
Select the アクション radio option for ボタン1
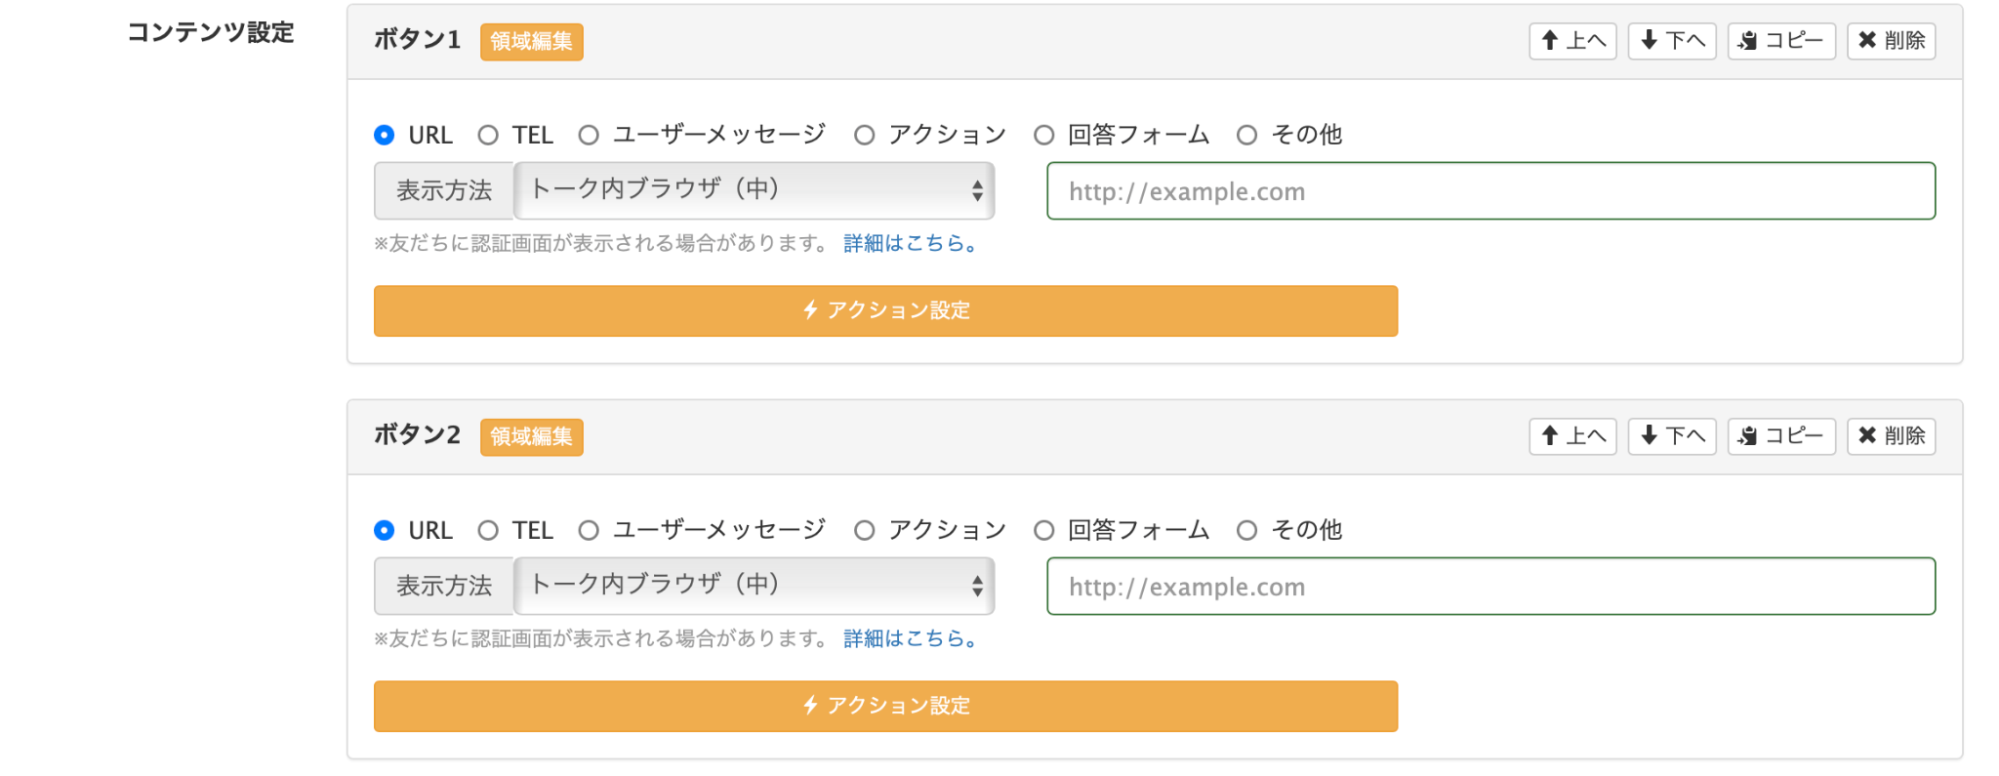[863, 134]
